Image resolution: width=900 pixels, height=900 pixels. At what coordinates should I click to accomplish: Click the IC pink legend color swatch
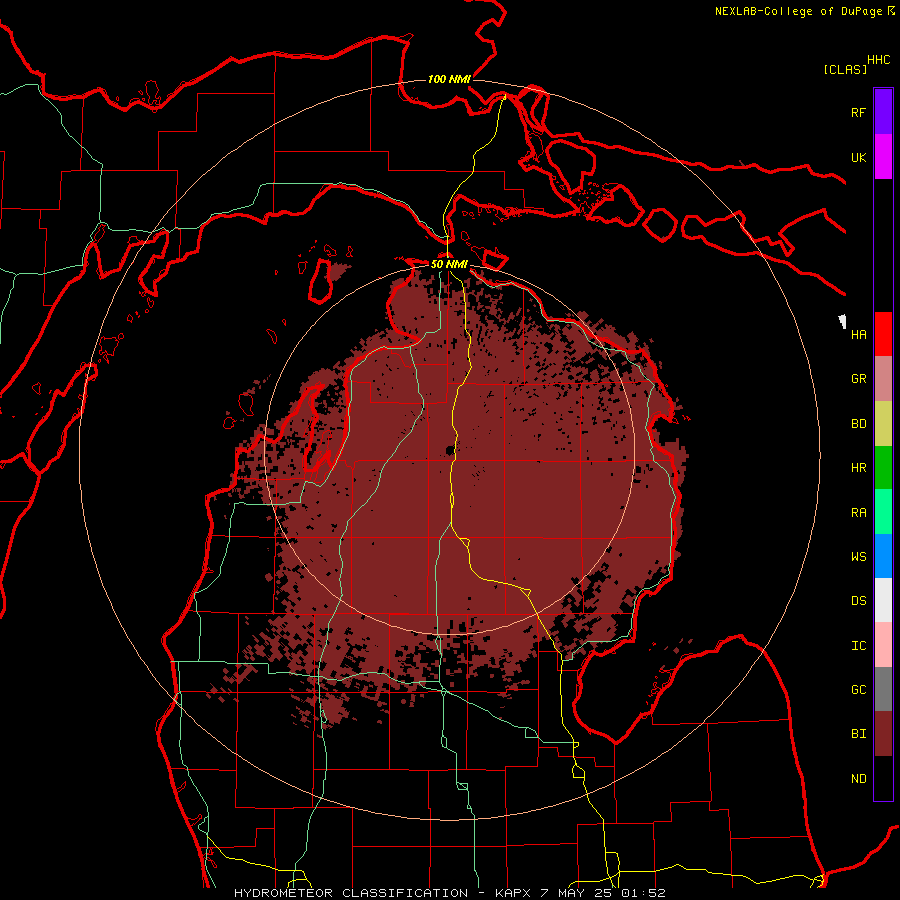tap(883, 645)
